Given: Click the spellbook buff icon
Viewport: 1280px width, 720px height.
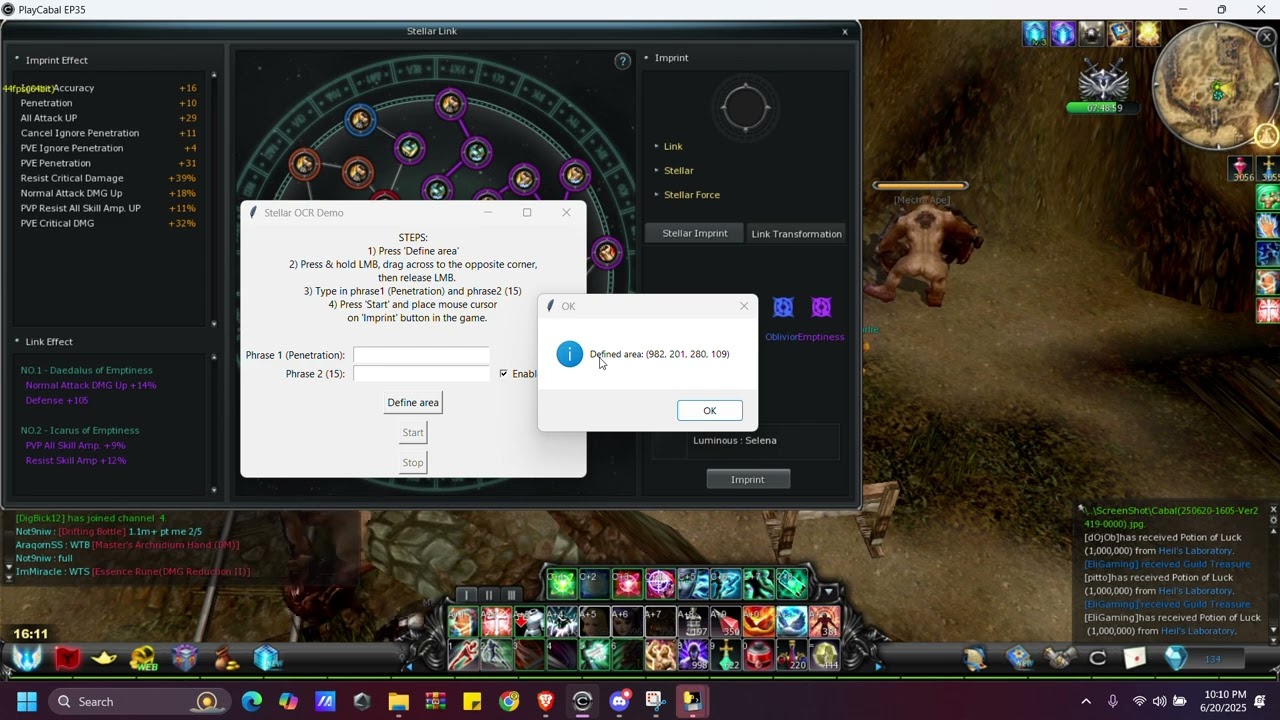Looking at the screenshot, I should (x=1120, y=34).
